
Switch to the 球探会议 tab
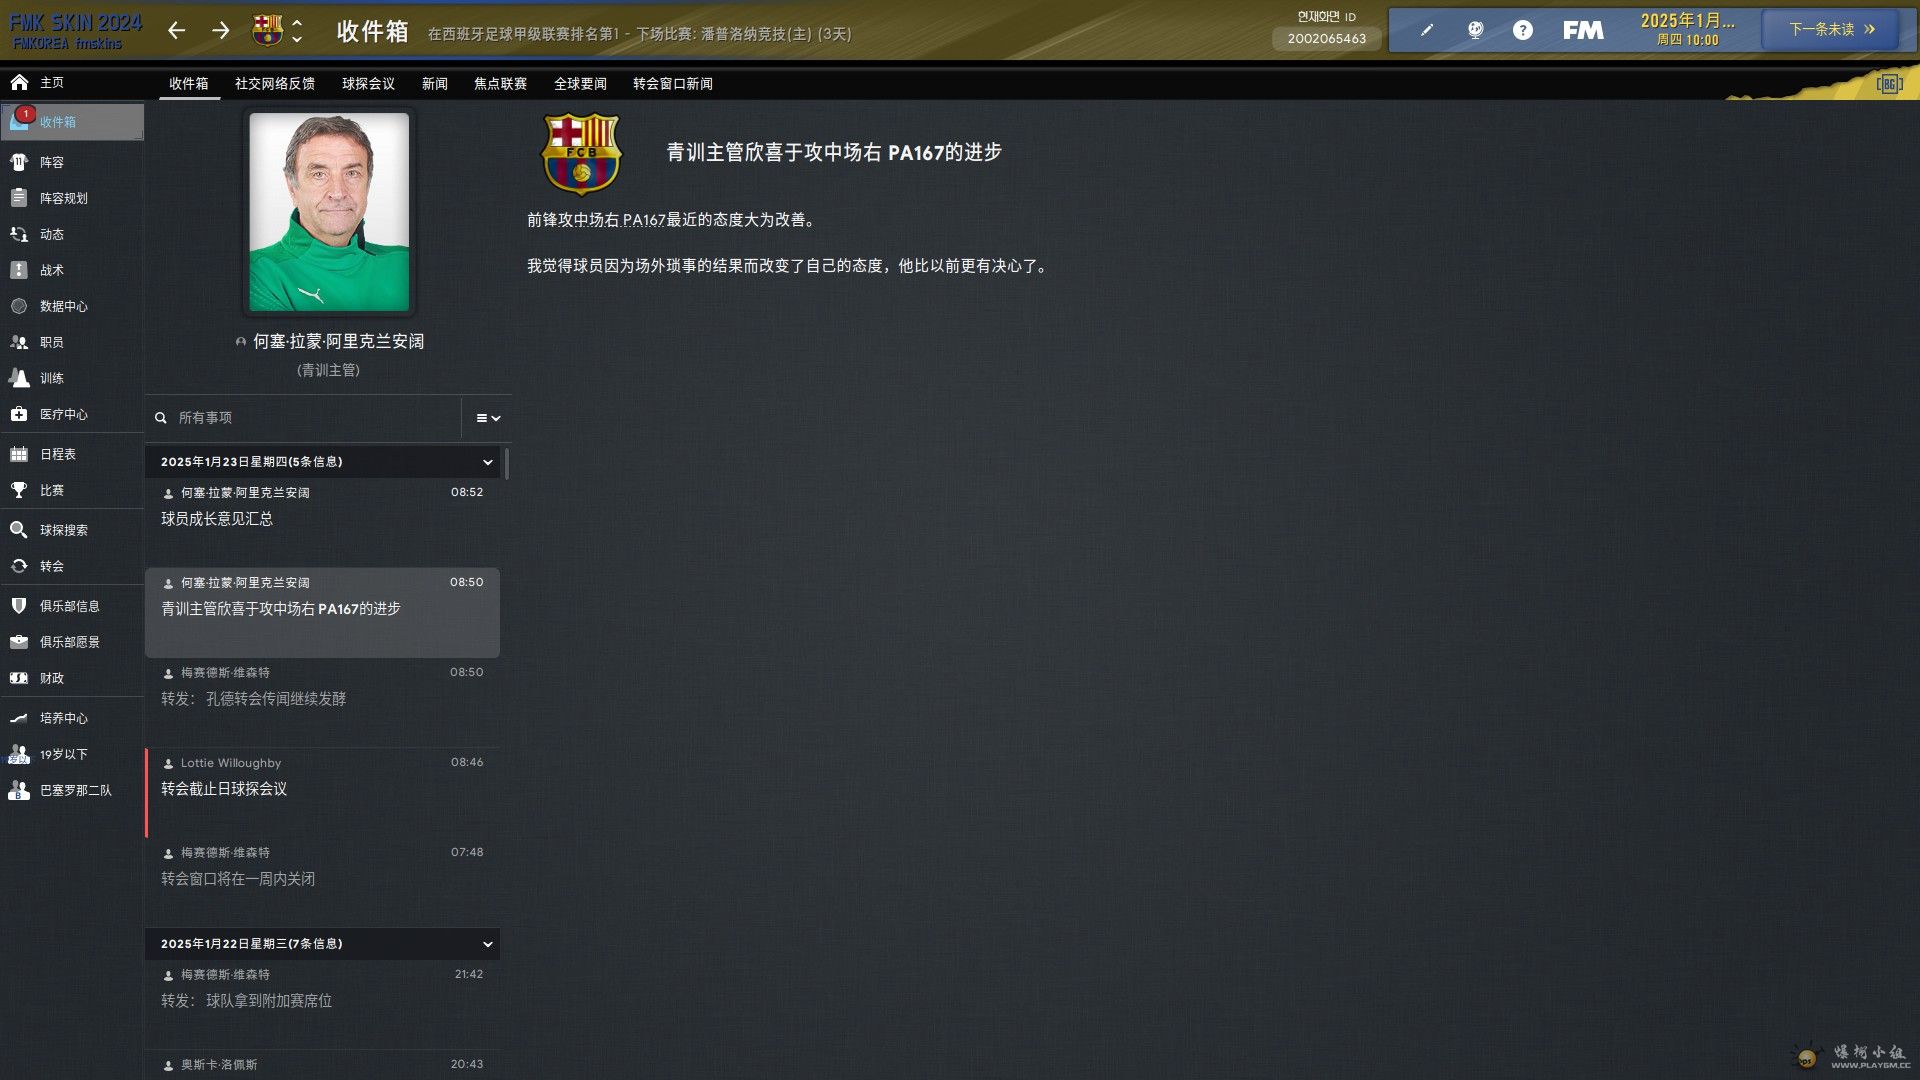(x=368, y=84)
